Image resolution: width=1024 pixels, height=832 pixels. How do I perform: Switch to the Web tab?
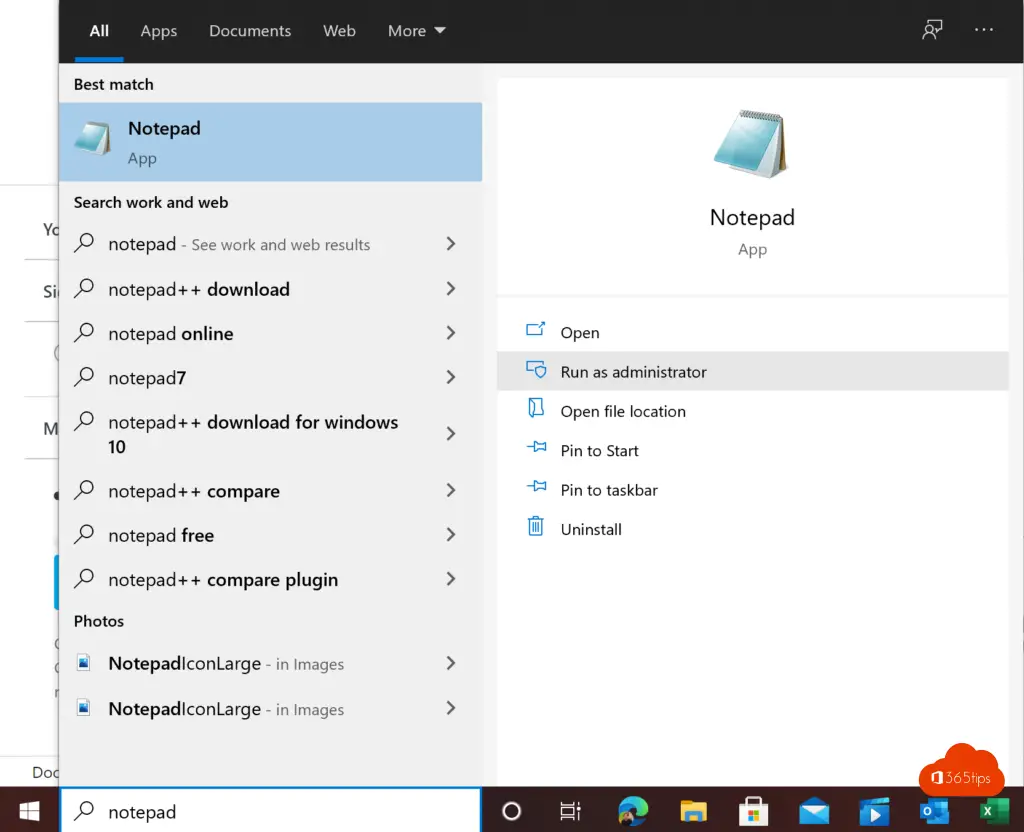pyautogui.click(x=339, y=31)
